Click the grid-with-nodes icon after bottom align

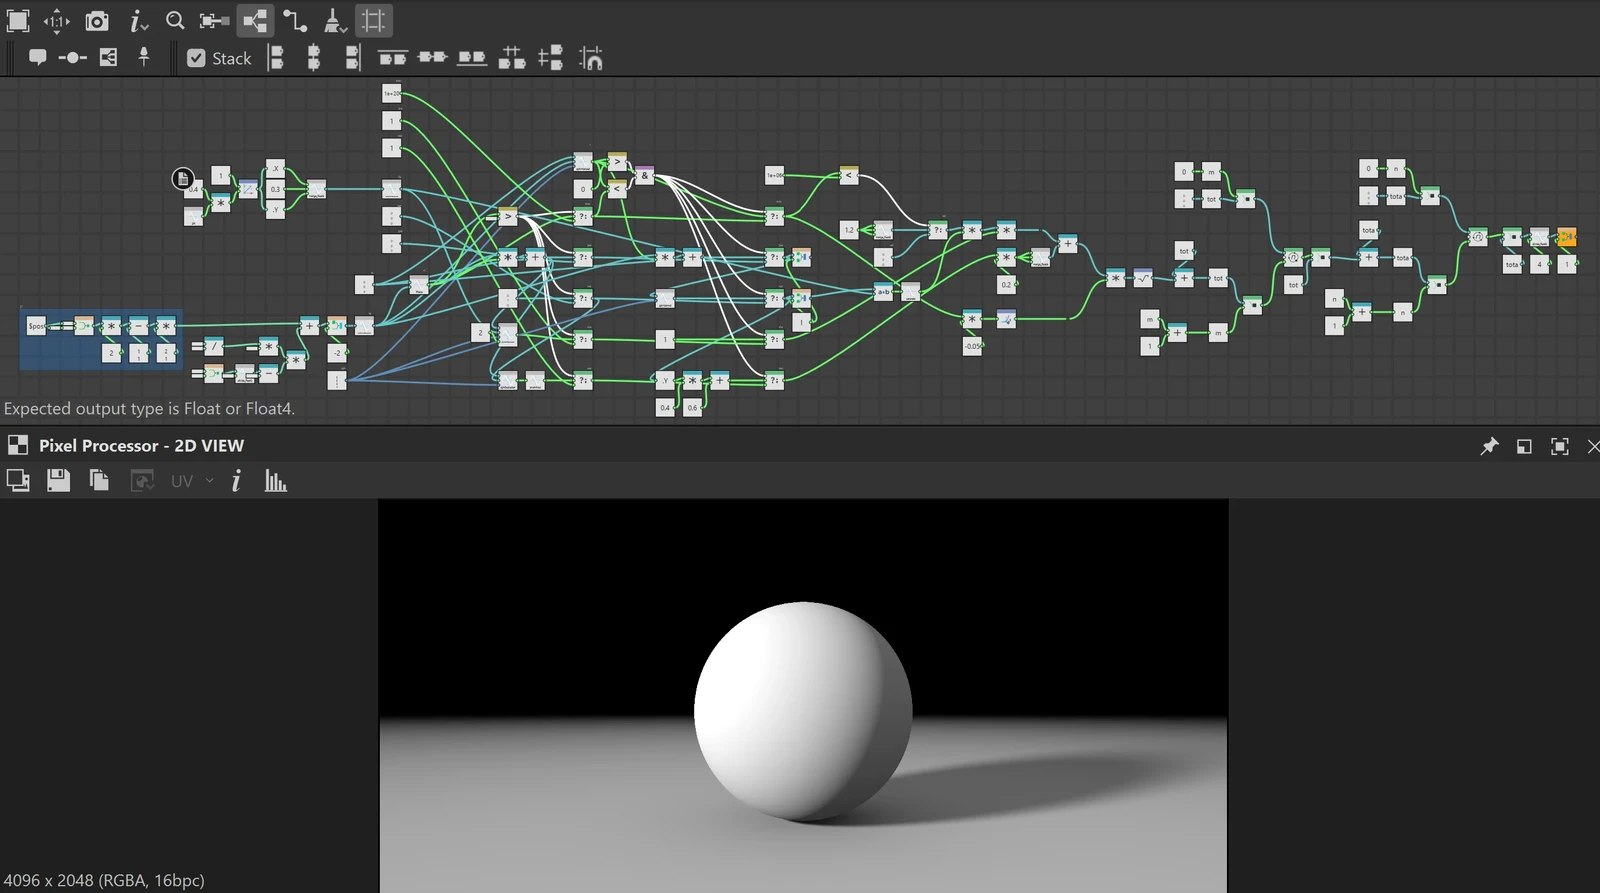click(512, 58)
